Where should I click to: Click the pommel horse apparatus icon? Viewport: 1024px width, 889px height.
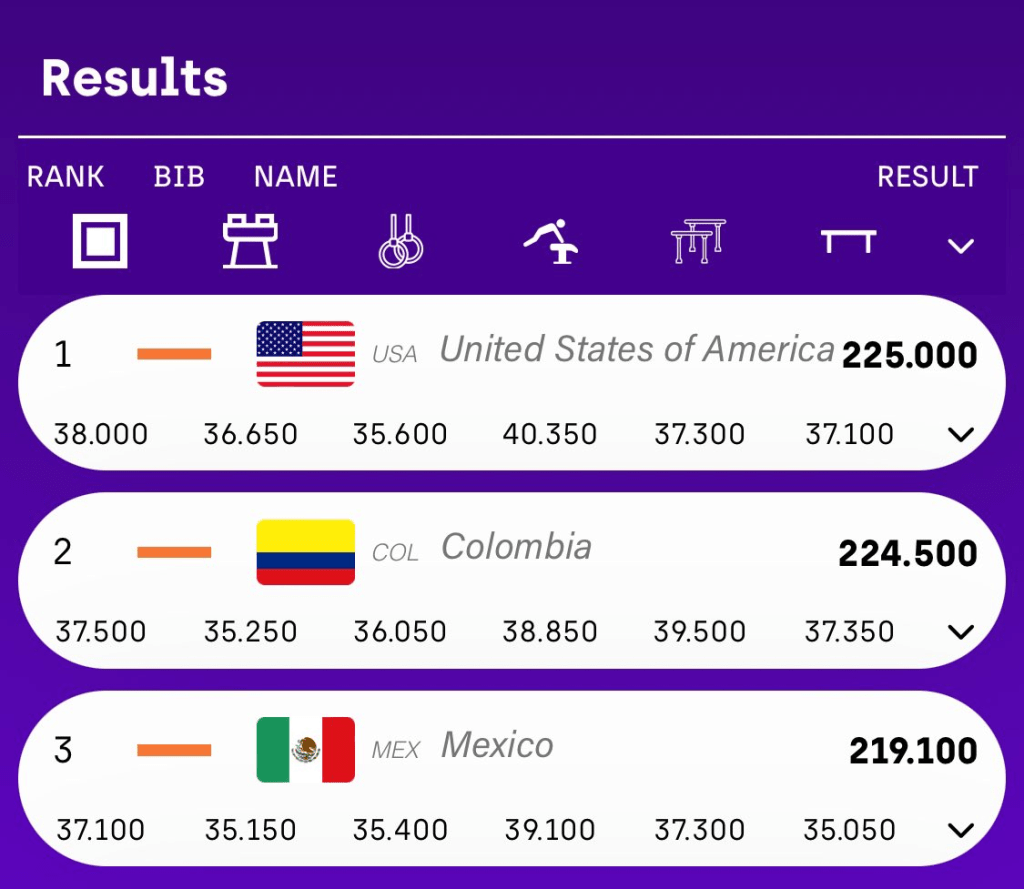(250, 242)
